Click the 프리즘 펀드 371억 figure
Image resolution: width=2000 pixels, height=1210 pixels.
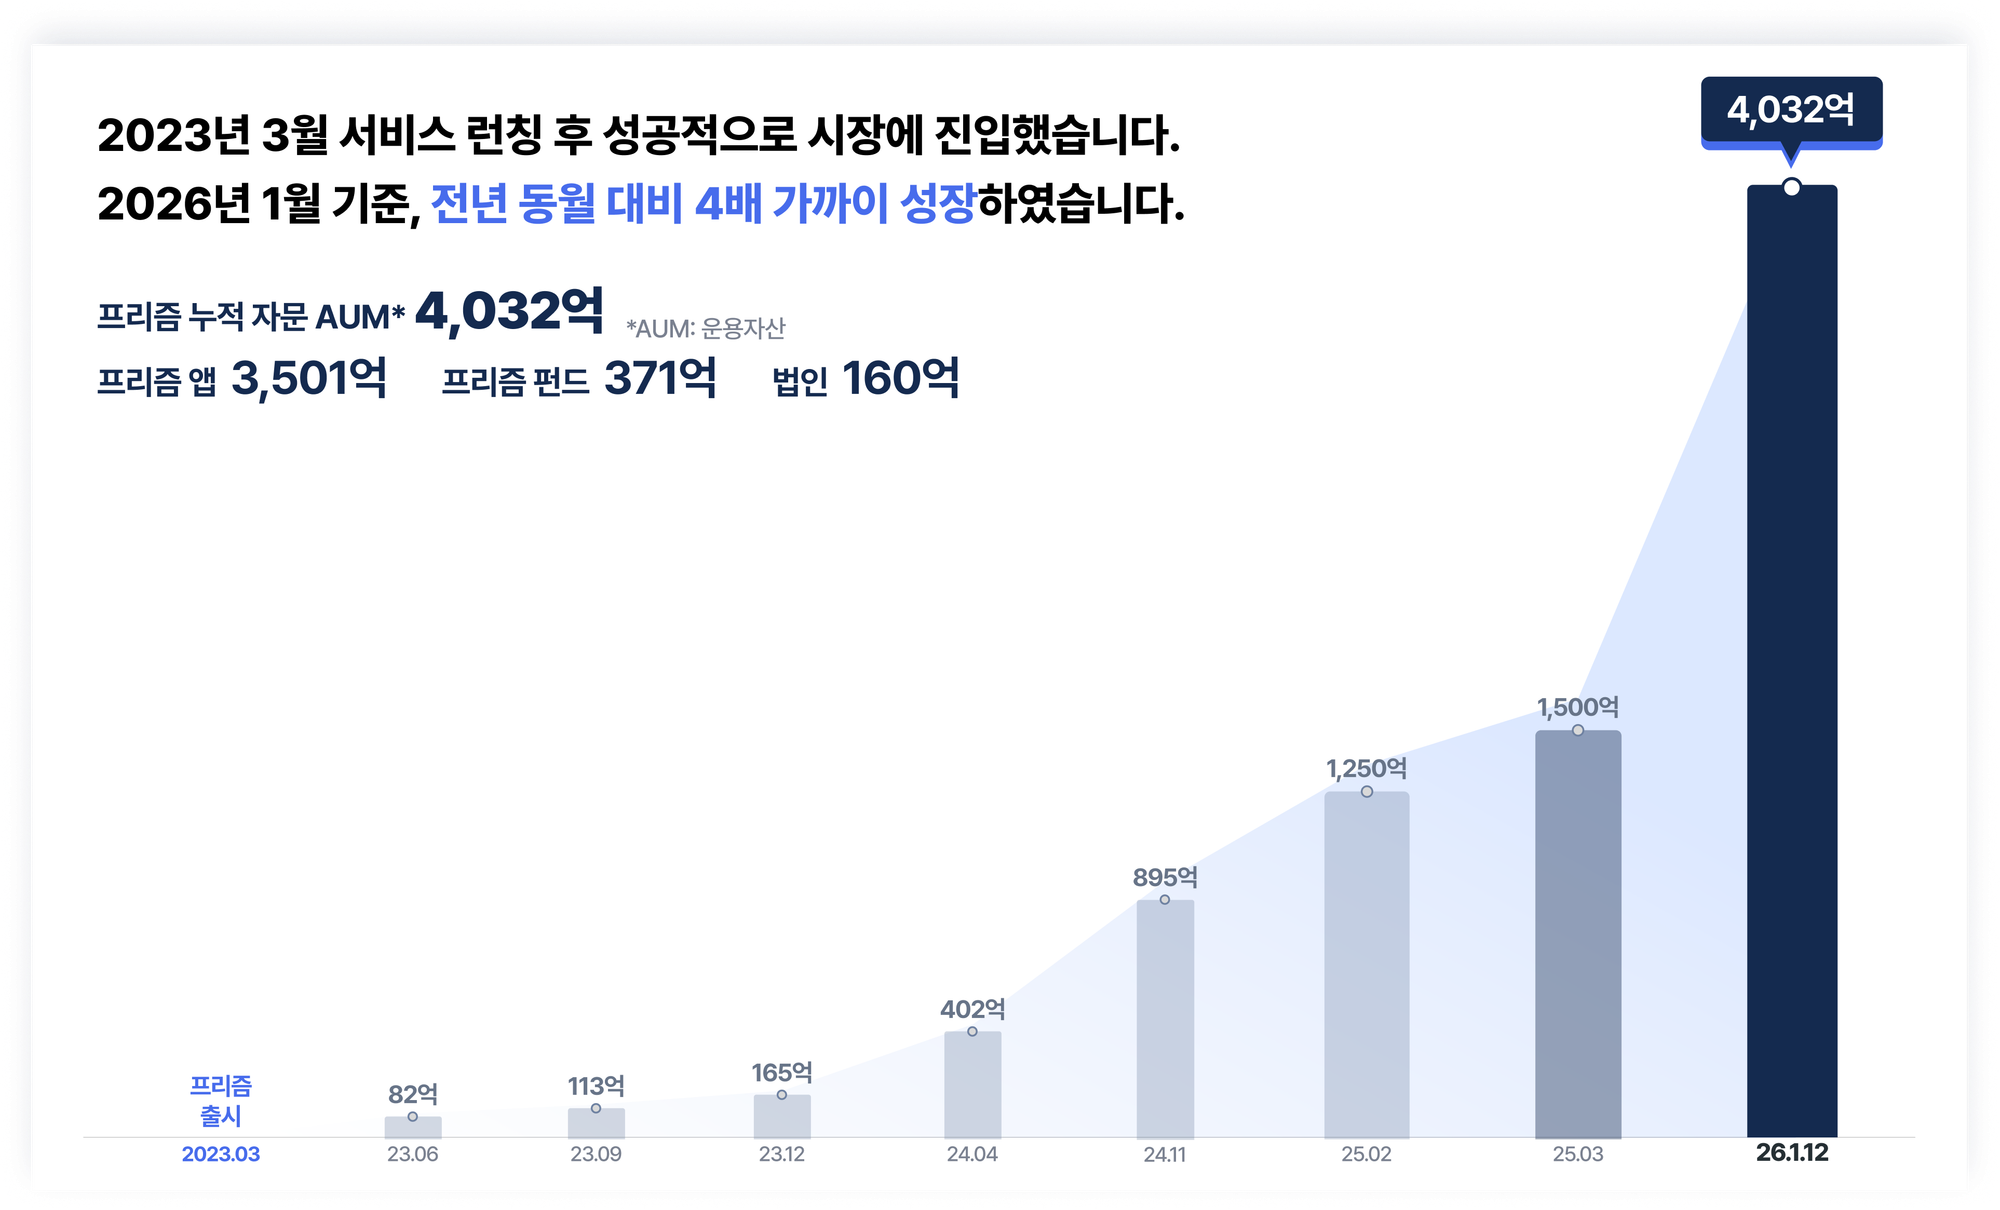click(660, 379)
